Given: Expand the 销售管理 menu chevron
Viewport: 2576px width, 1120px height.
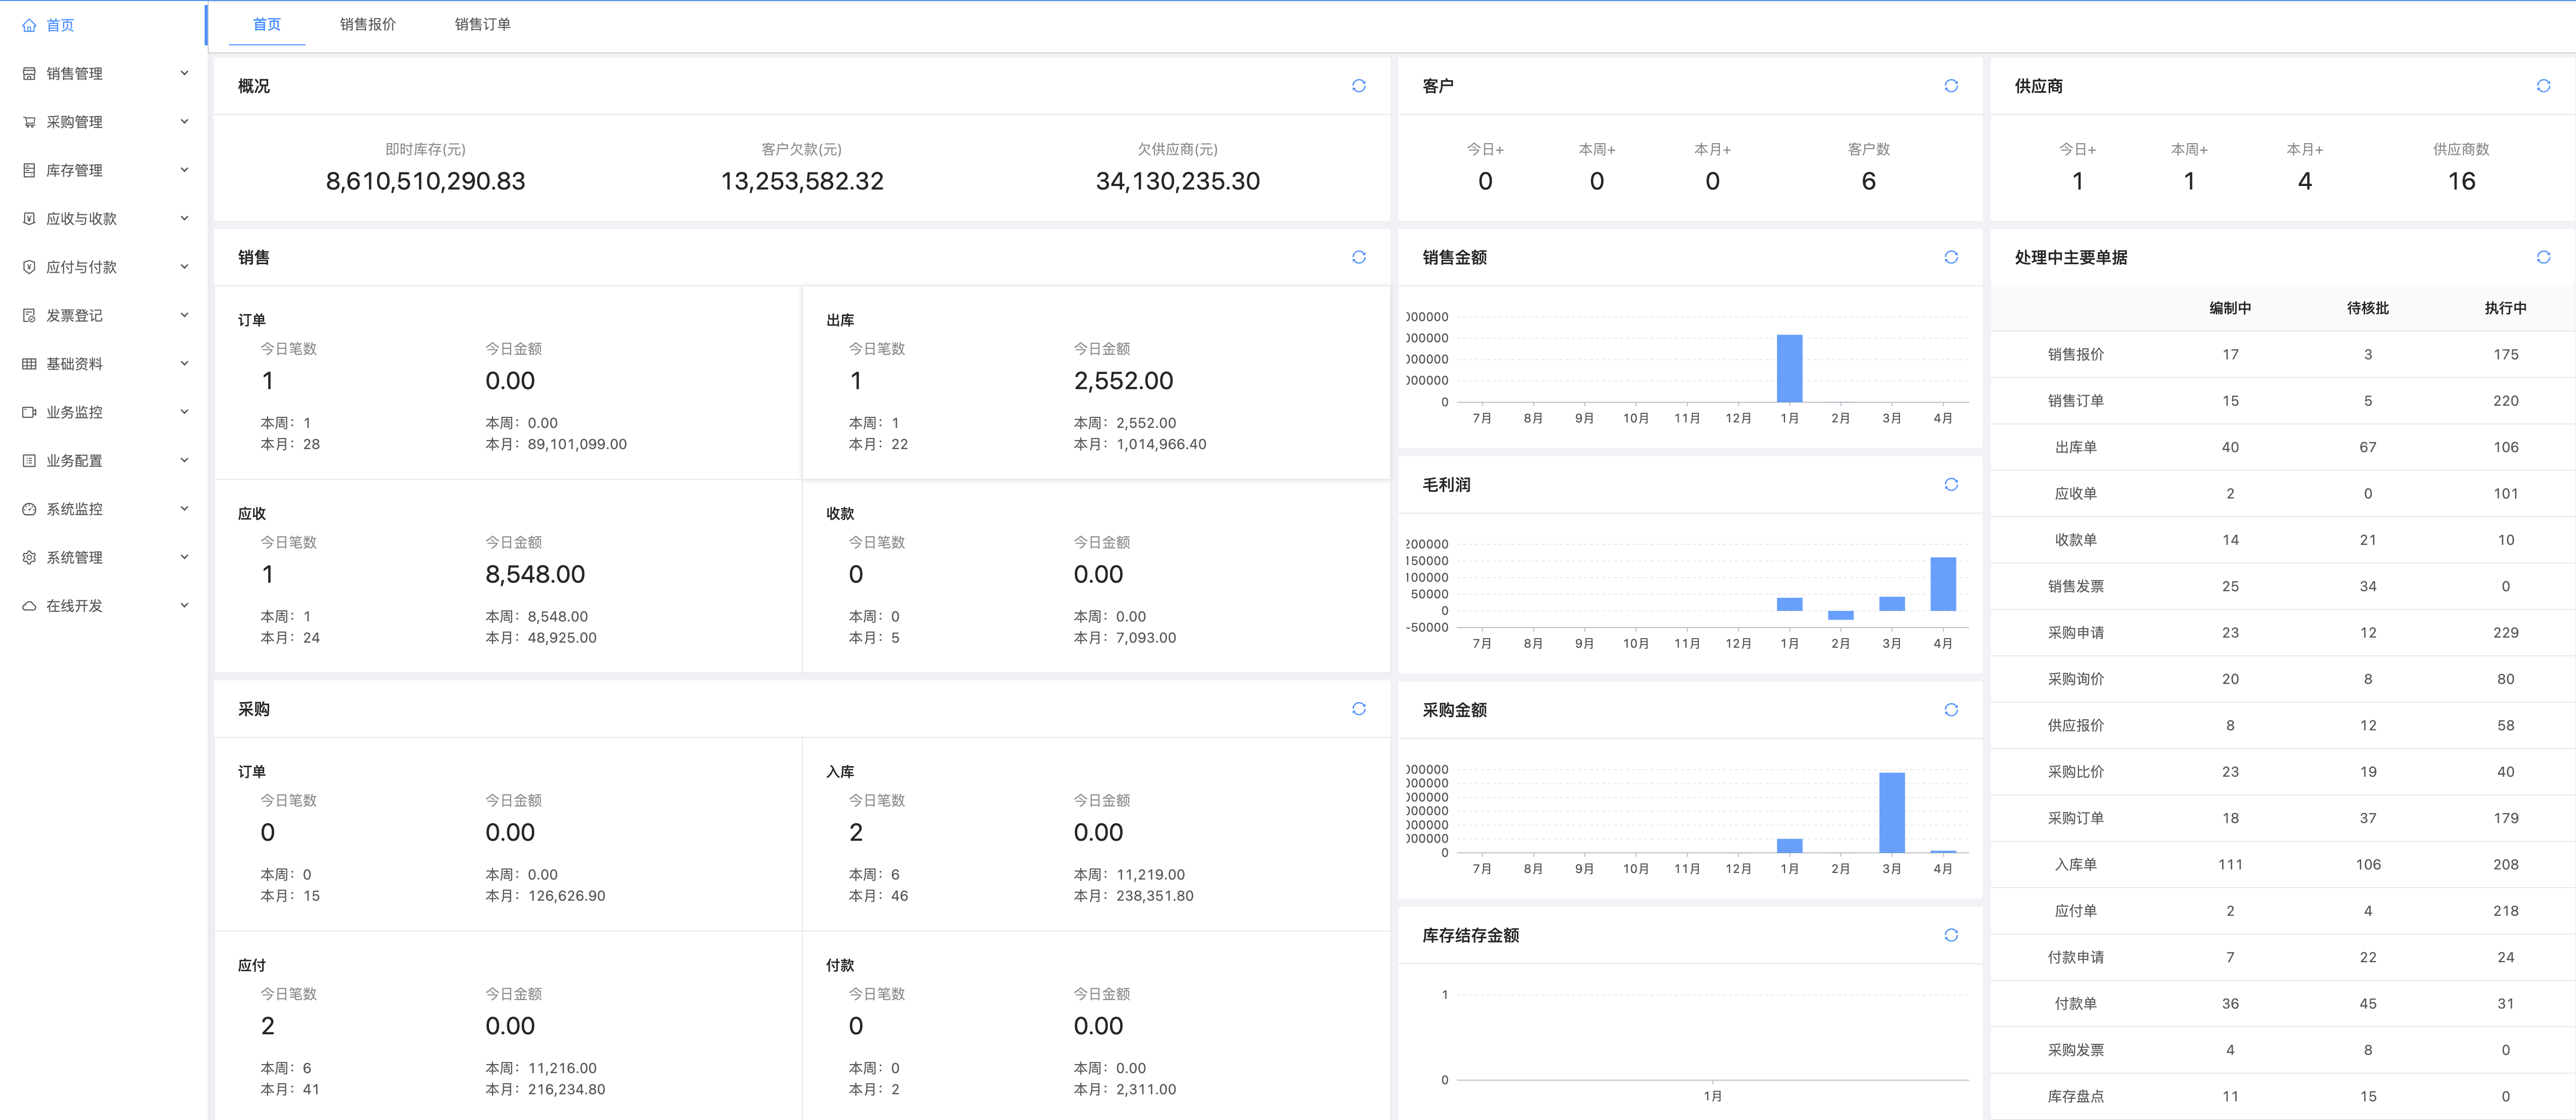Looking at the screenshot, I should click(184, 73).
